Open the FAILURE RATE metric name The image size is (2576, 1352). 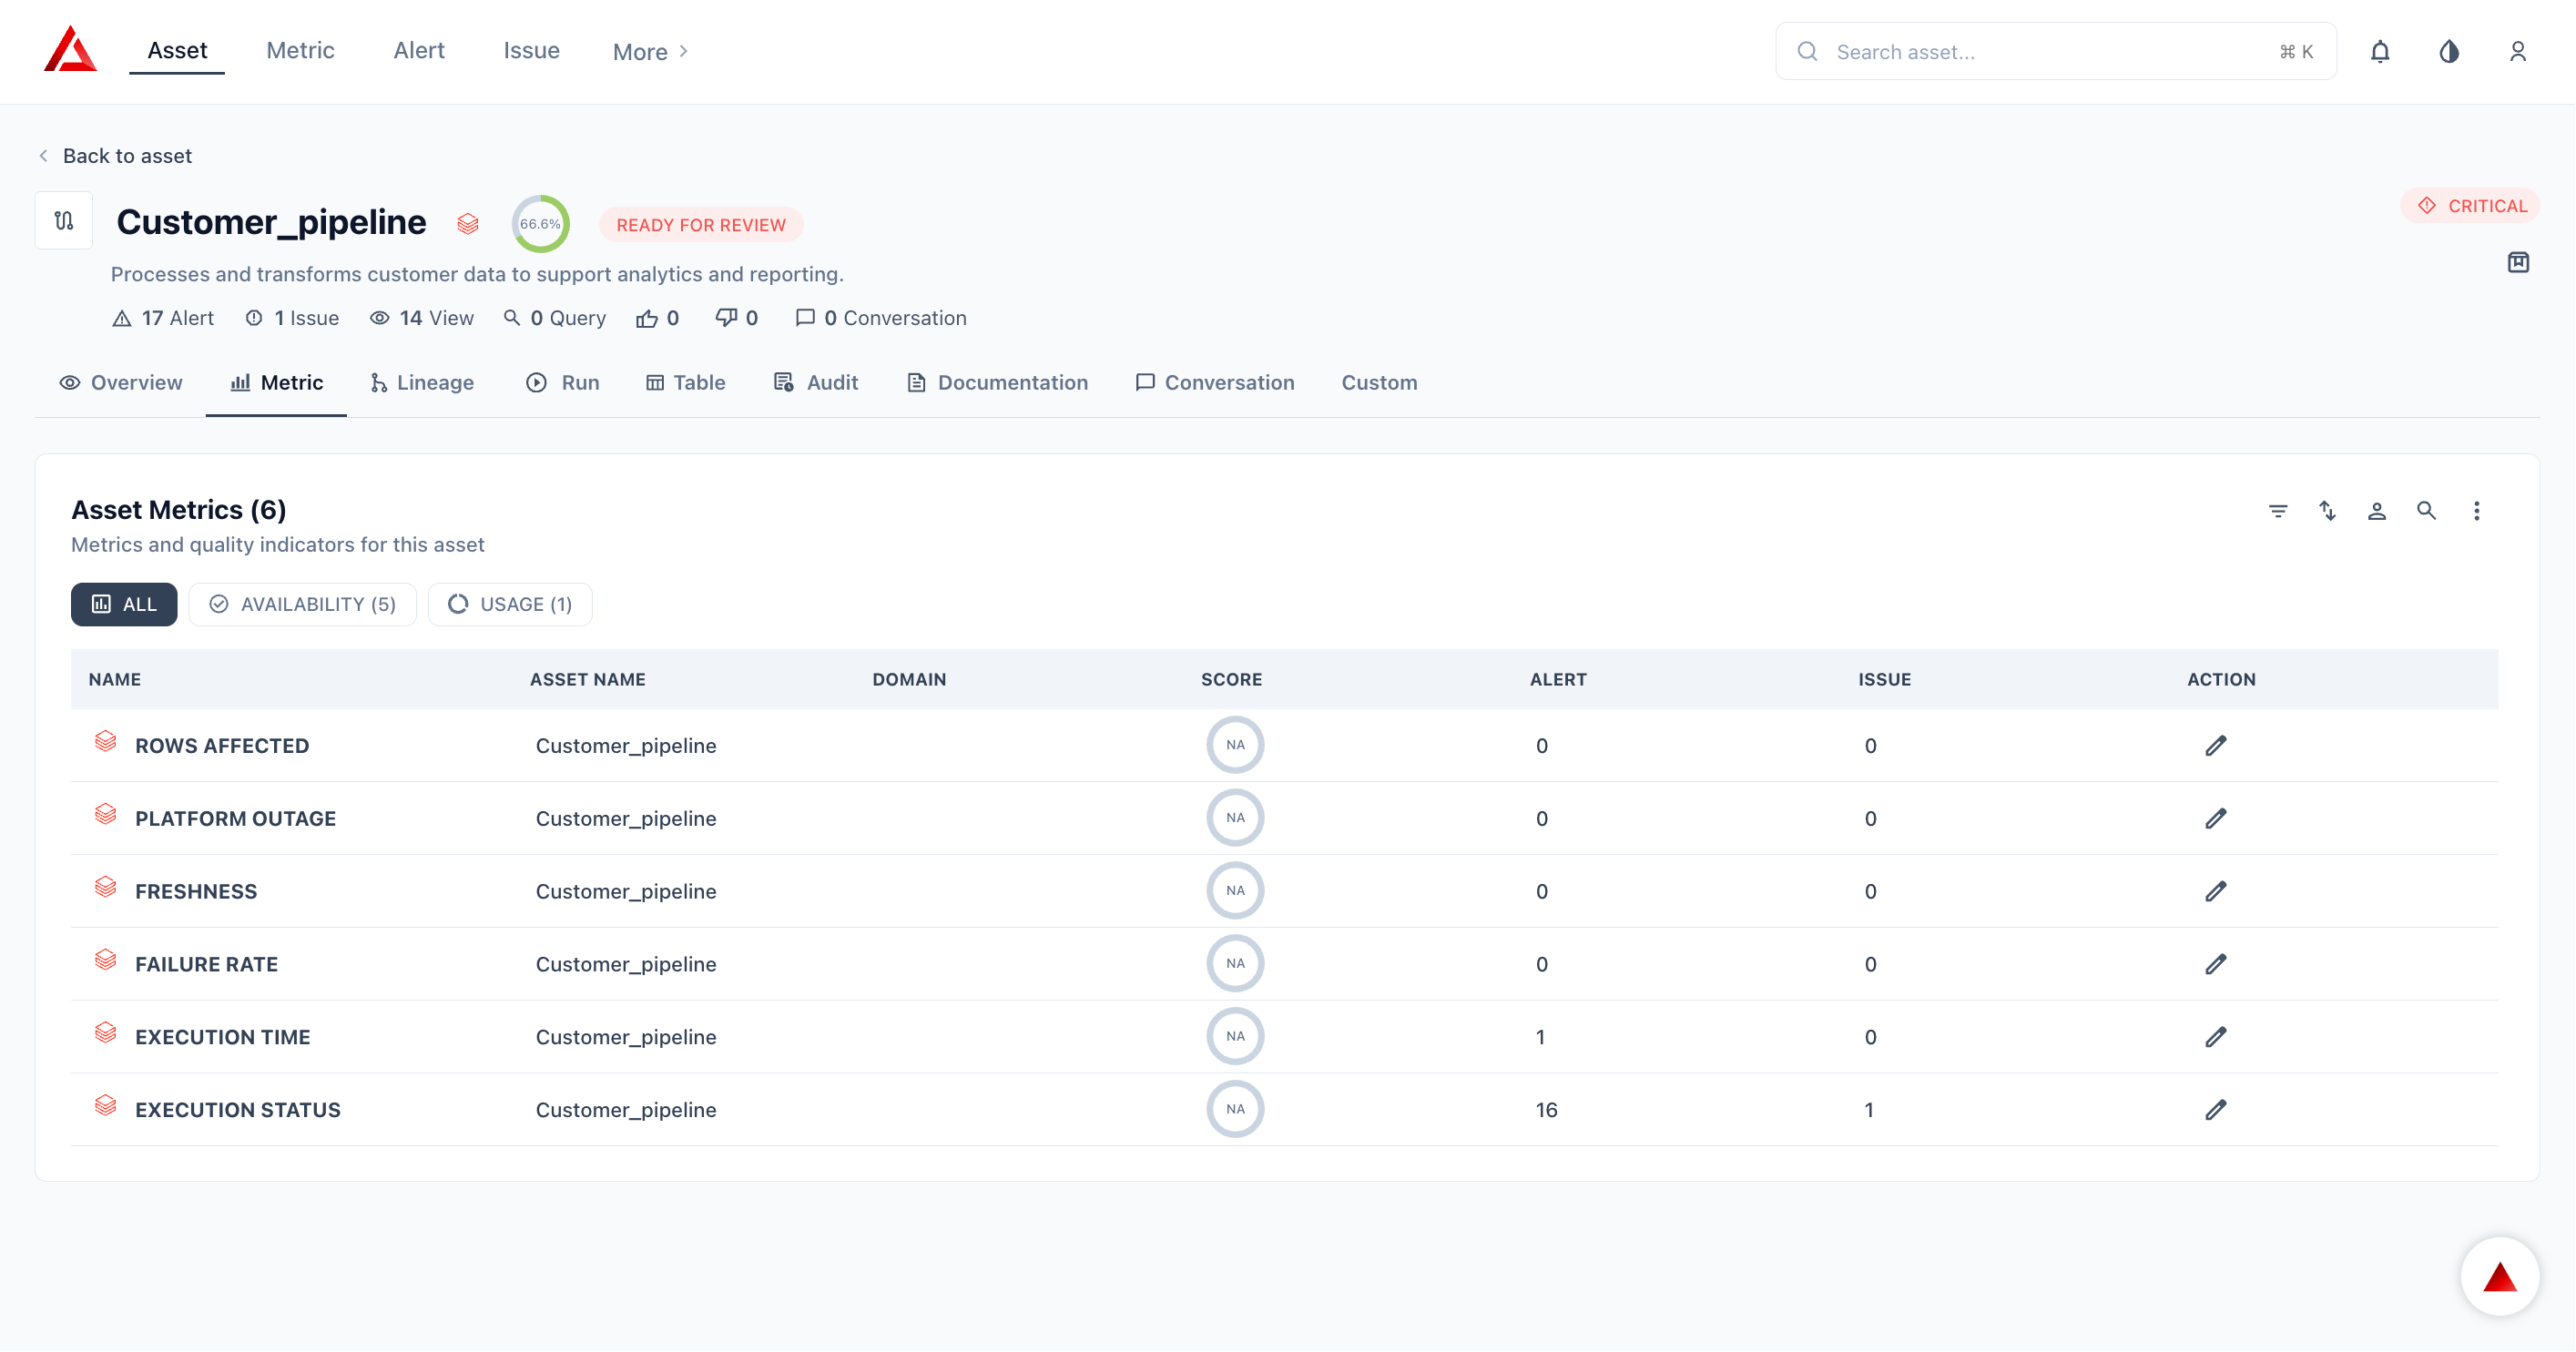pos(206,965)
